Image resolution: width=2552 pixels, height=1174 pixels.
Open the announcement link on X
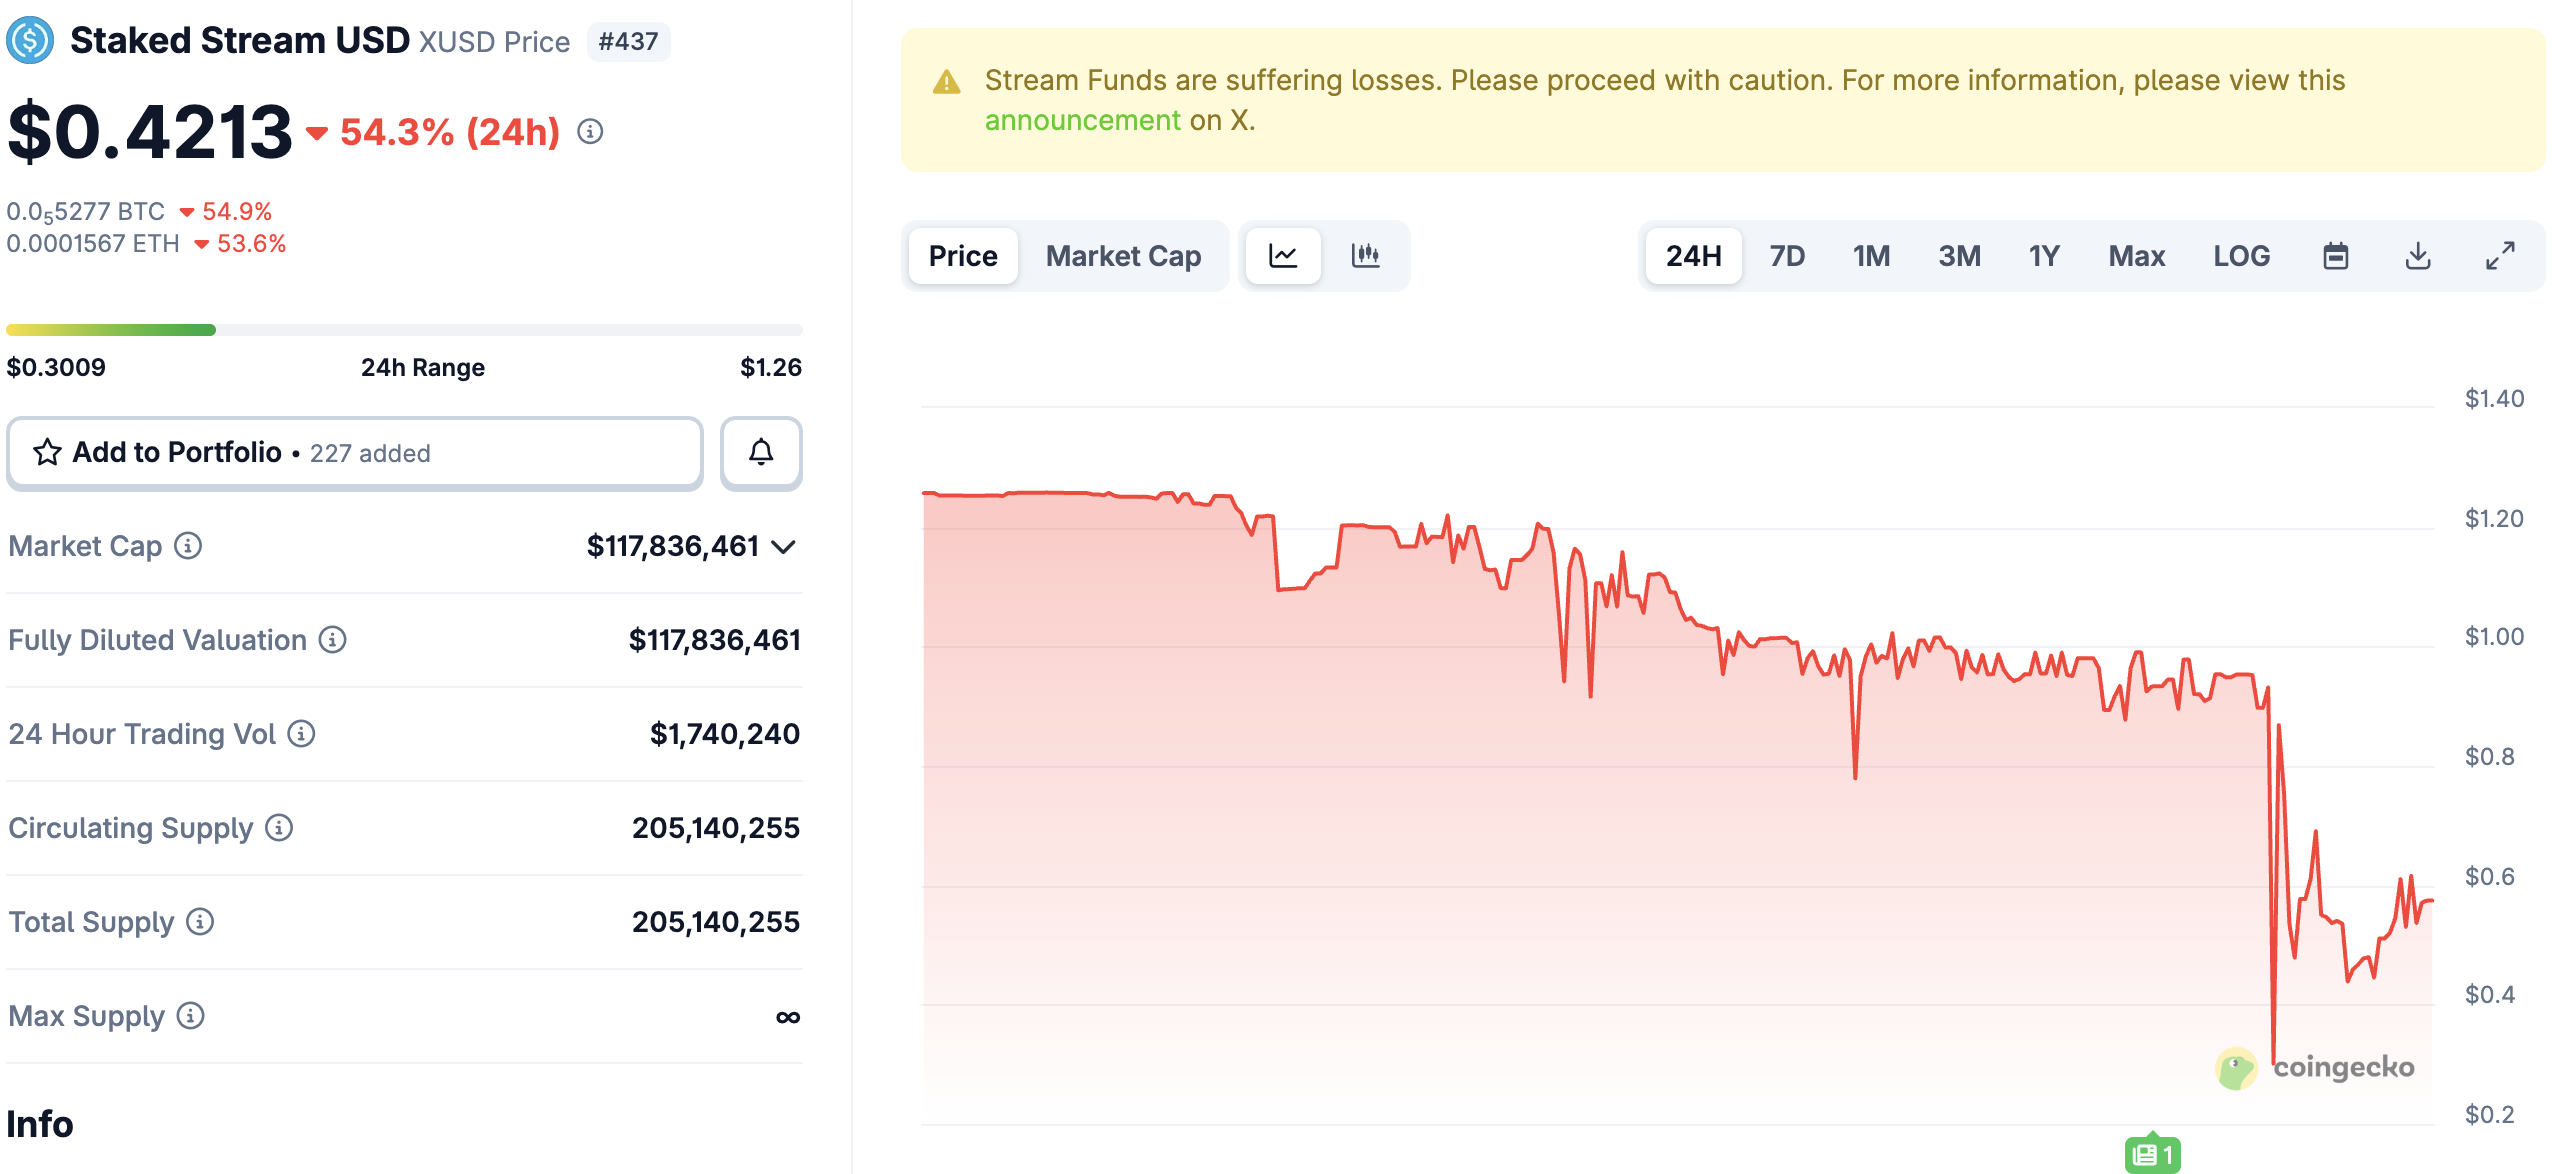pos(1082,119)
